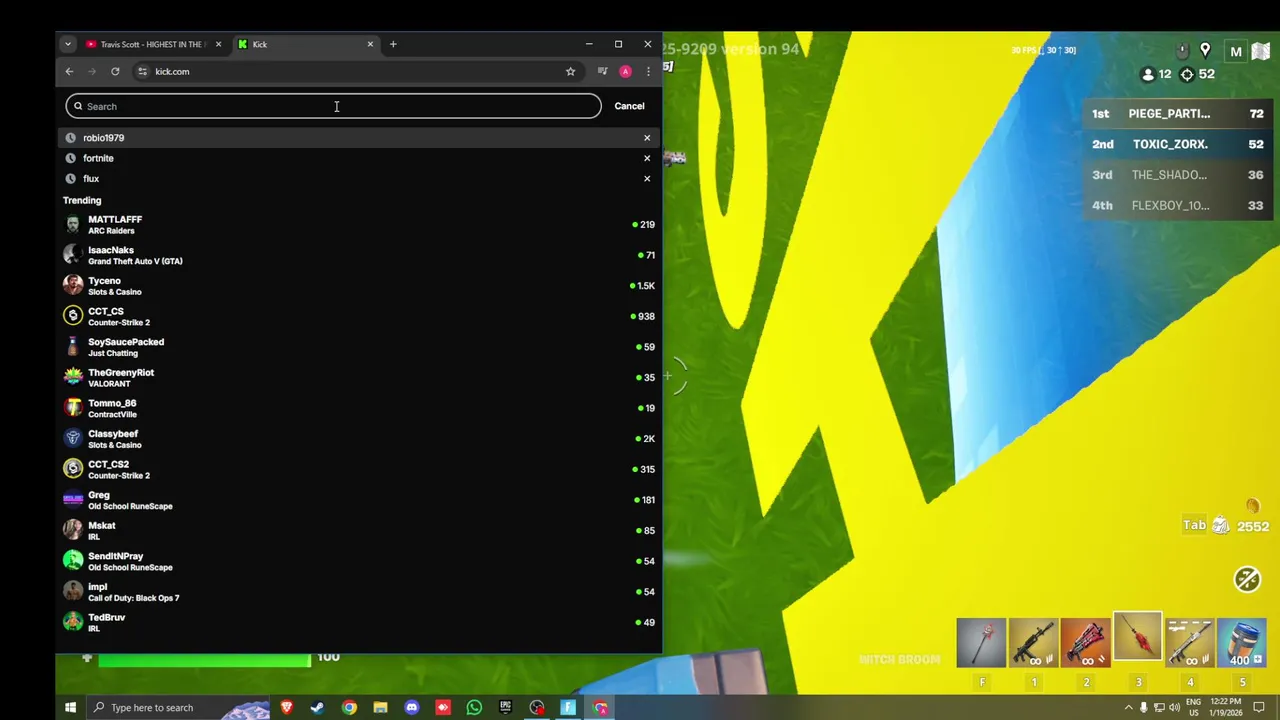Click the Kick search input field
The height and width of the screenshot is (720, 1280).
point(333,106)
